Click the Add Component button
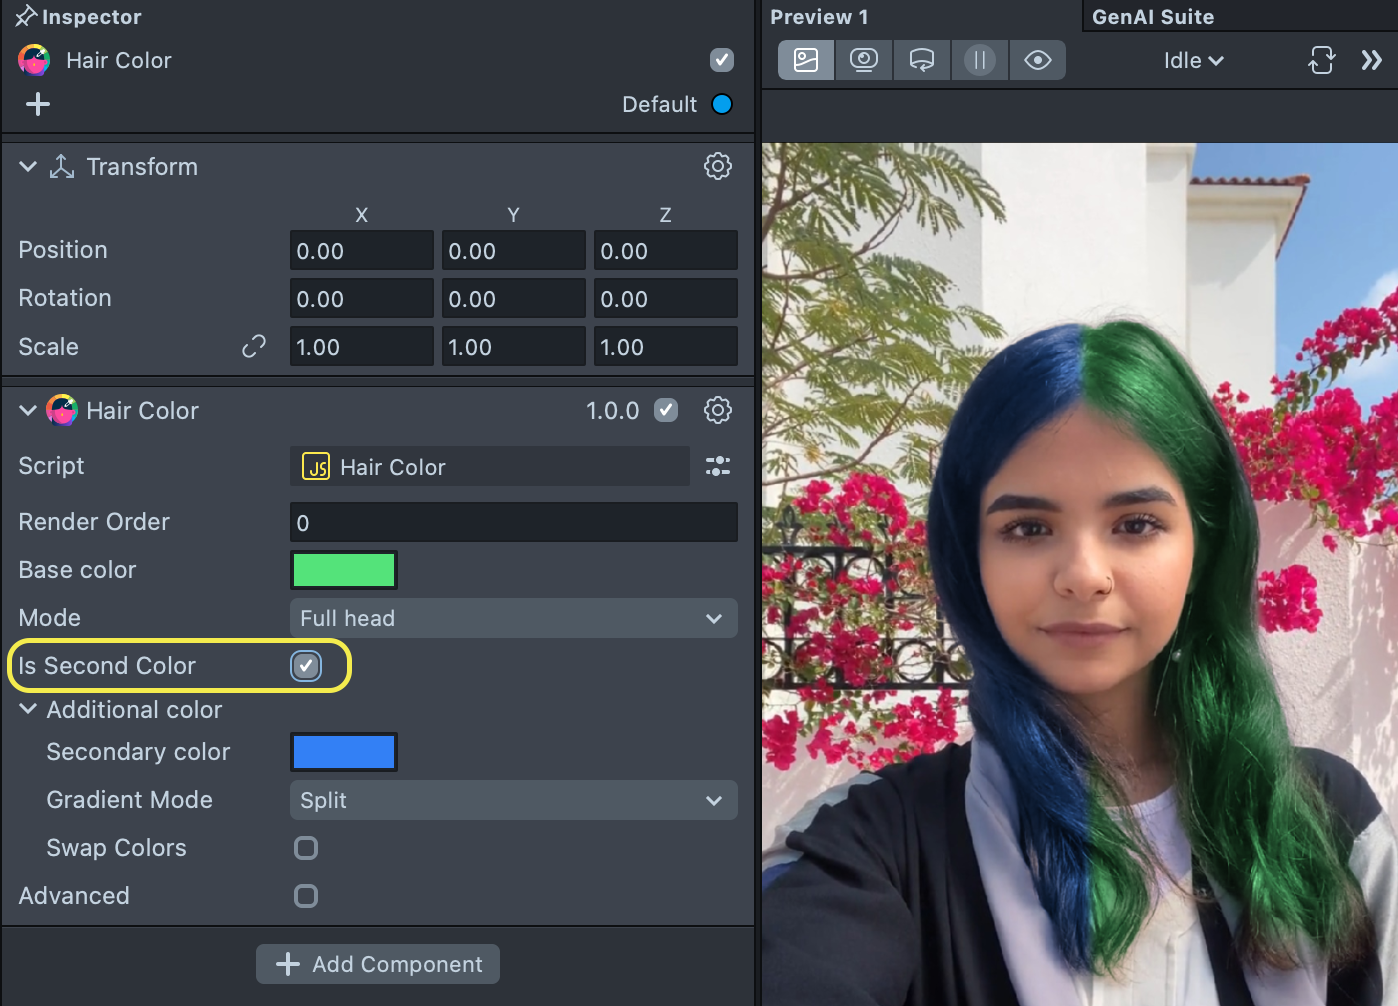This screenshot has width=1398, height=1006. [x=378, y=964]
